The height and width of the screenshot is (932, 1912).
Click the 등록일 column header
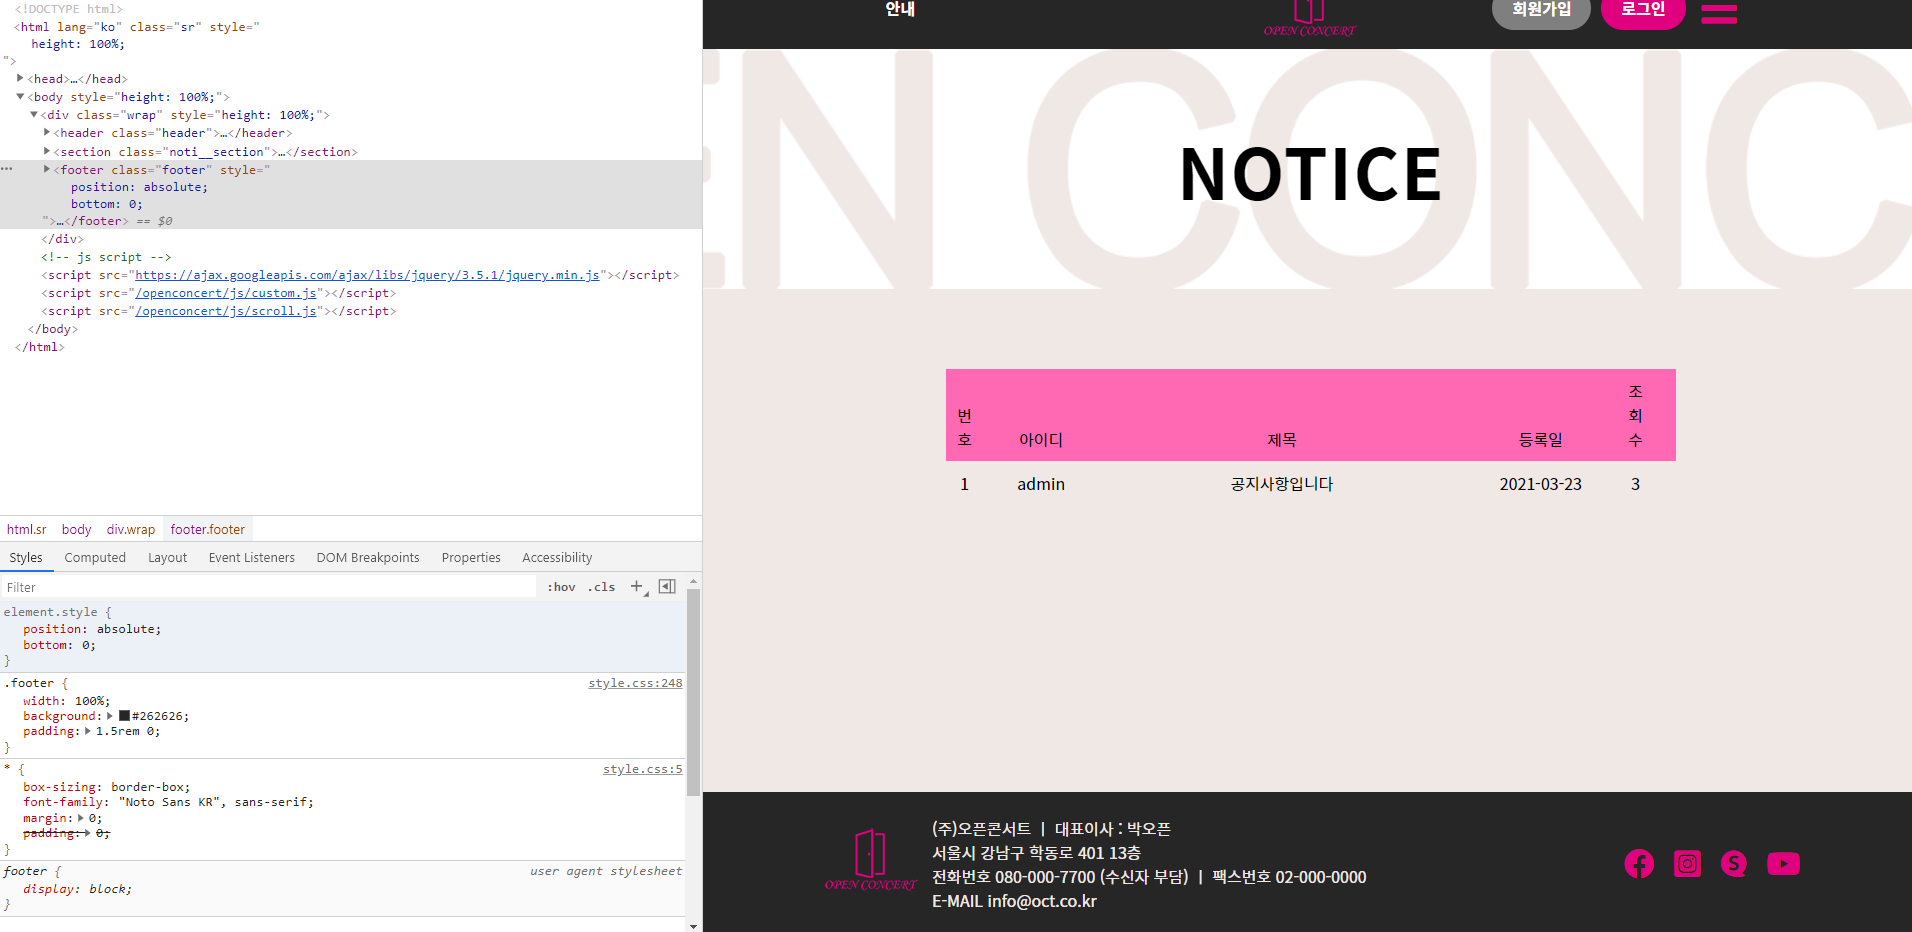[x=1540, y=440]
